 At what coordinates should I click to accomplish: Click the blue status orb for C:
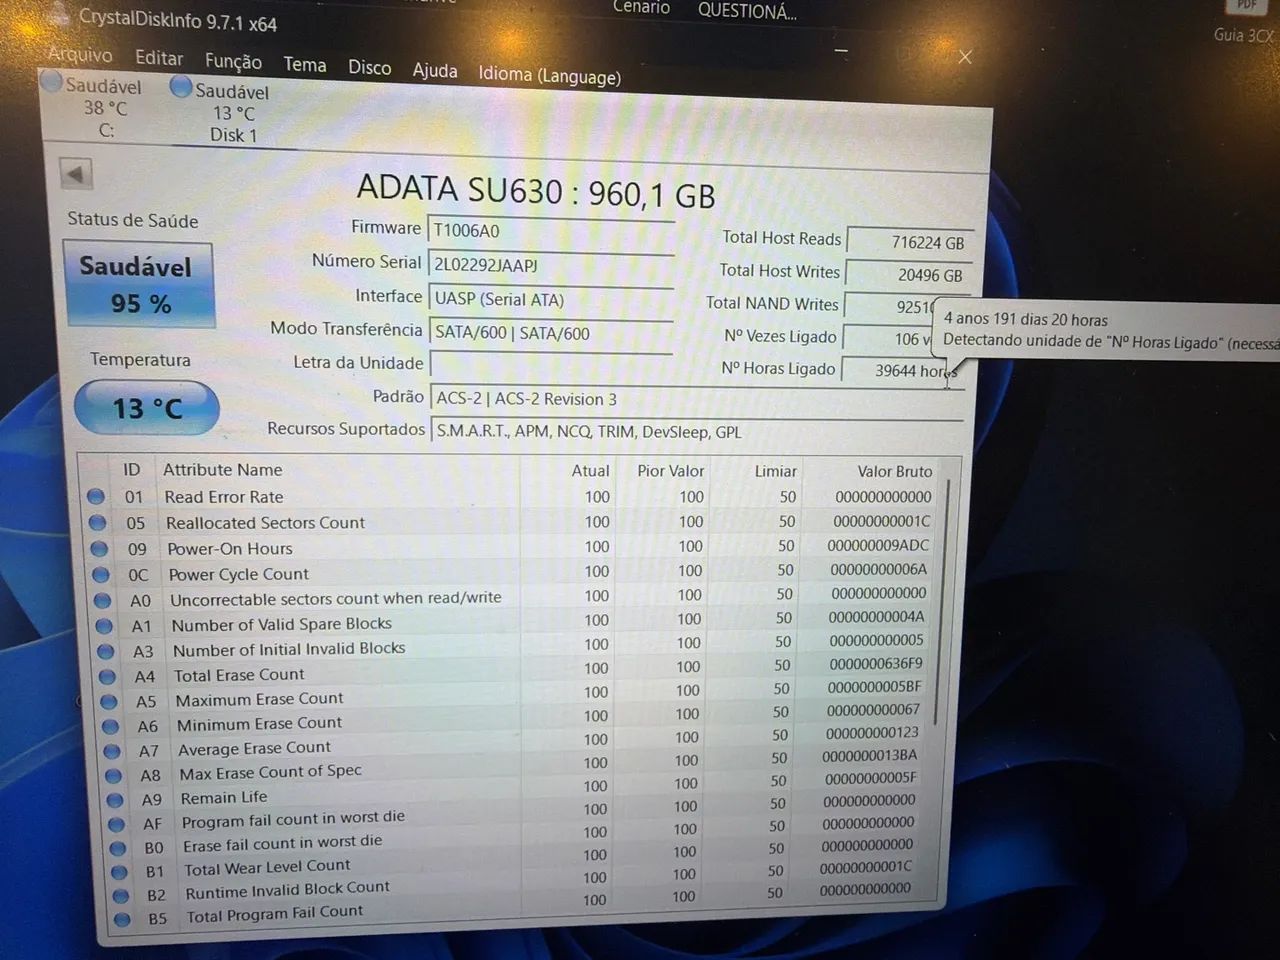[x=52, y=82]
